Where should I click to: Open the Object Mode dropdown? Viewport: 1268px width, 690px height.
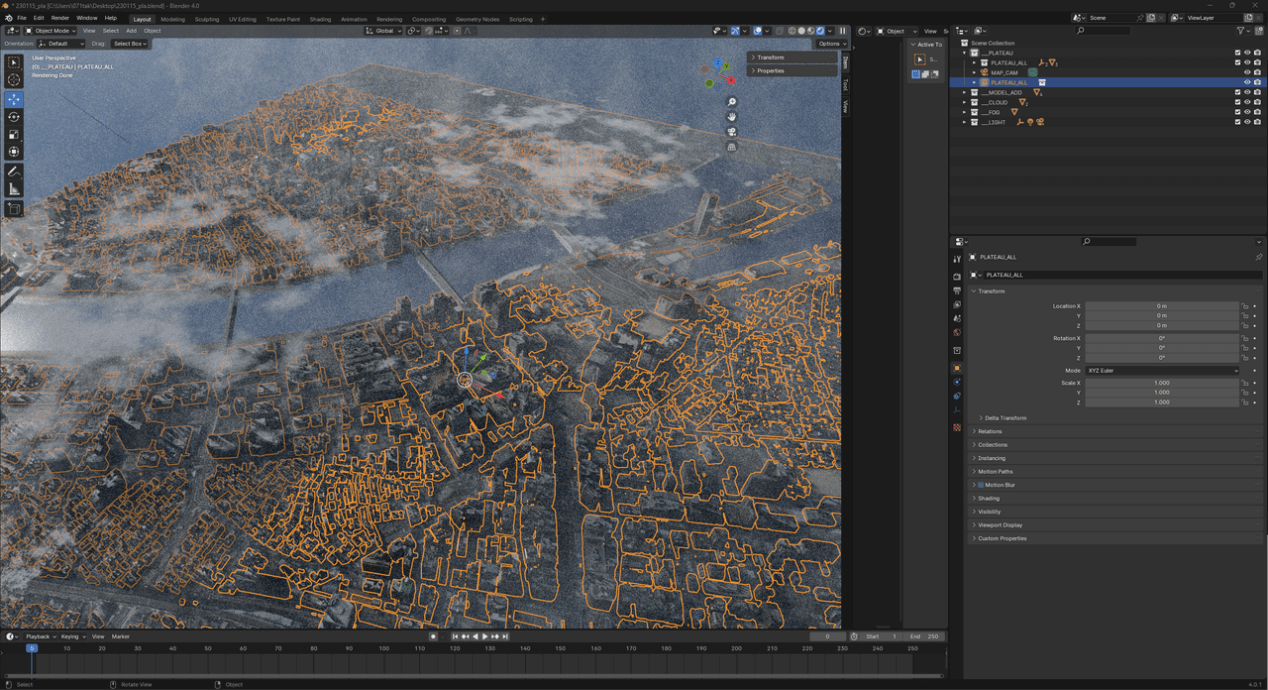click(50, 31)
